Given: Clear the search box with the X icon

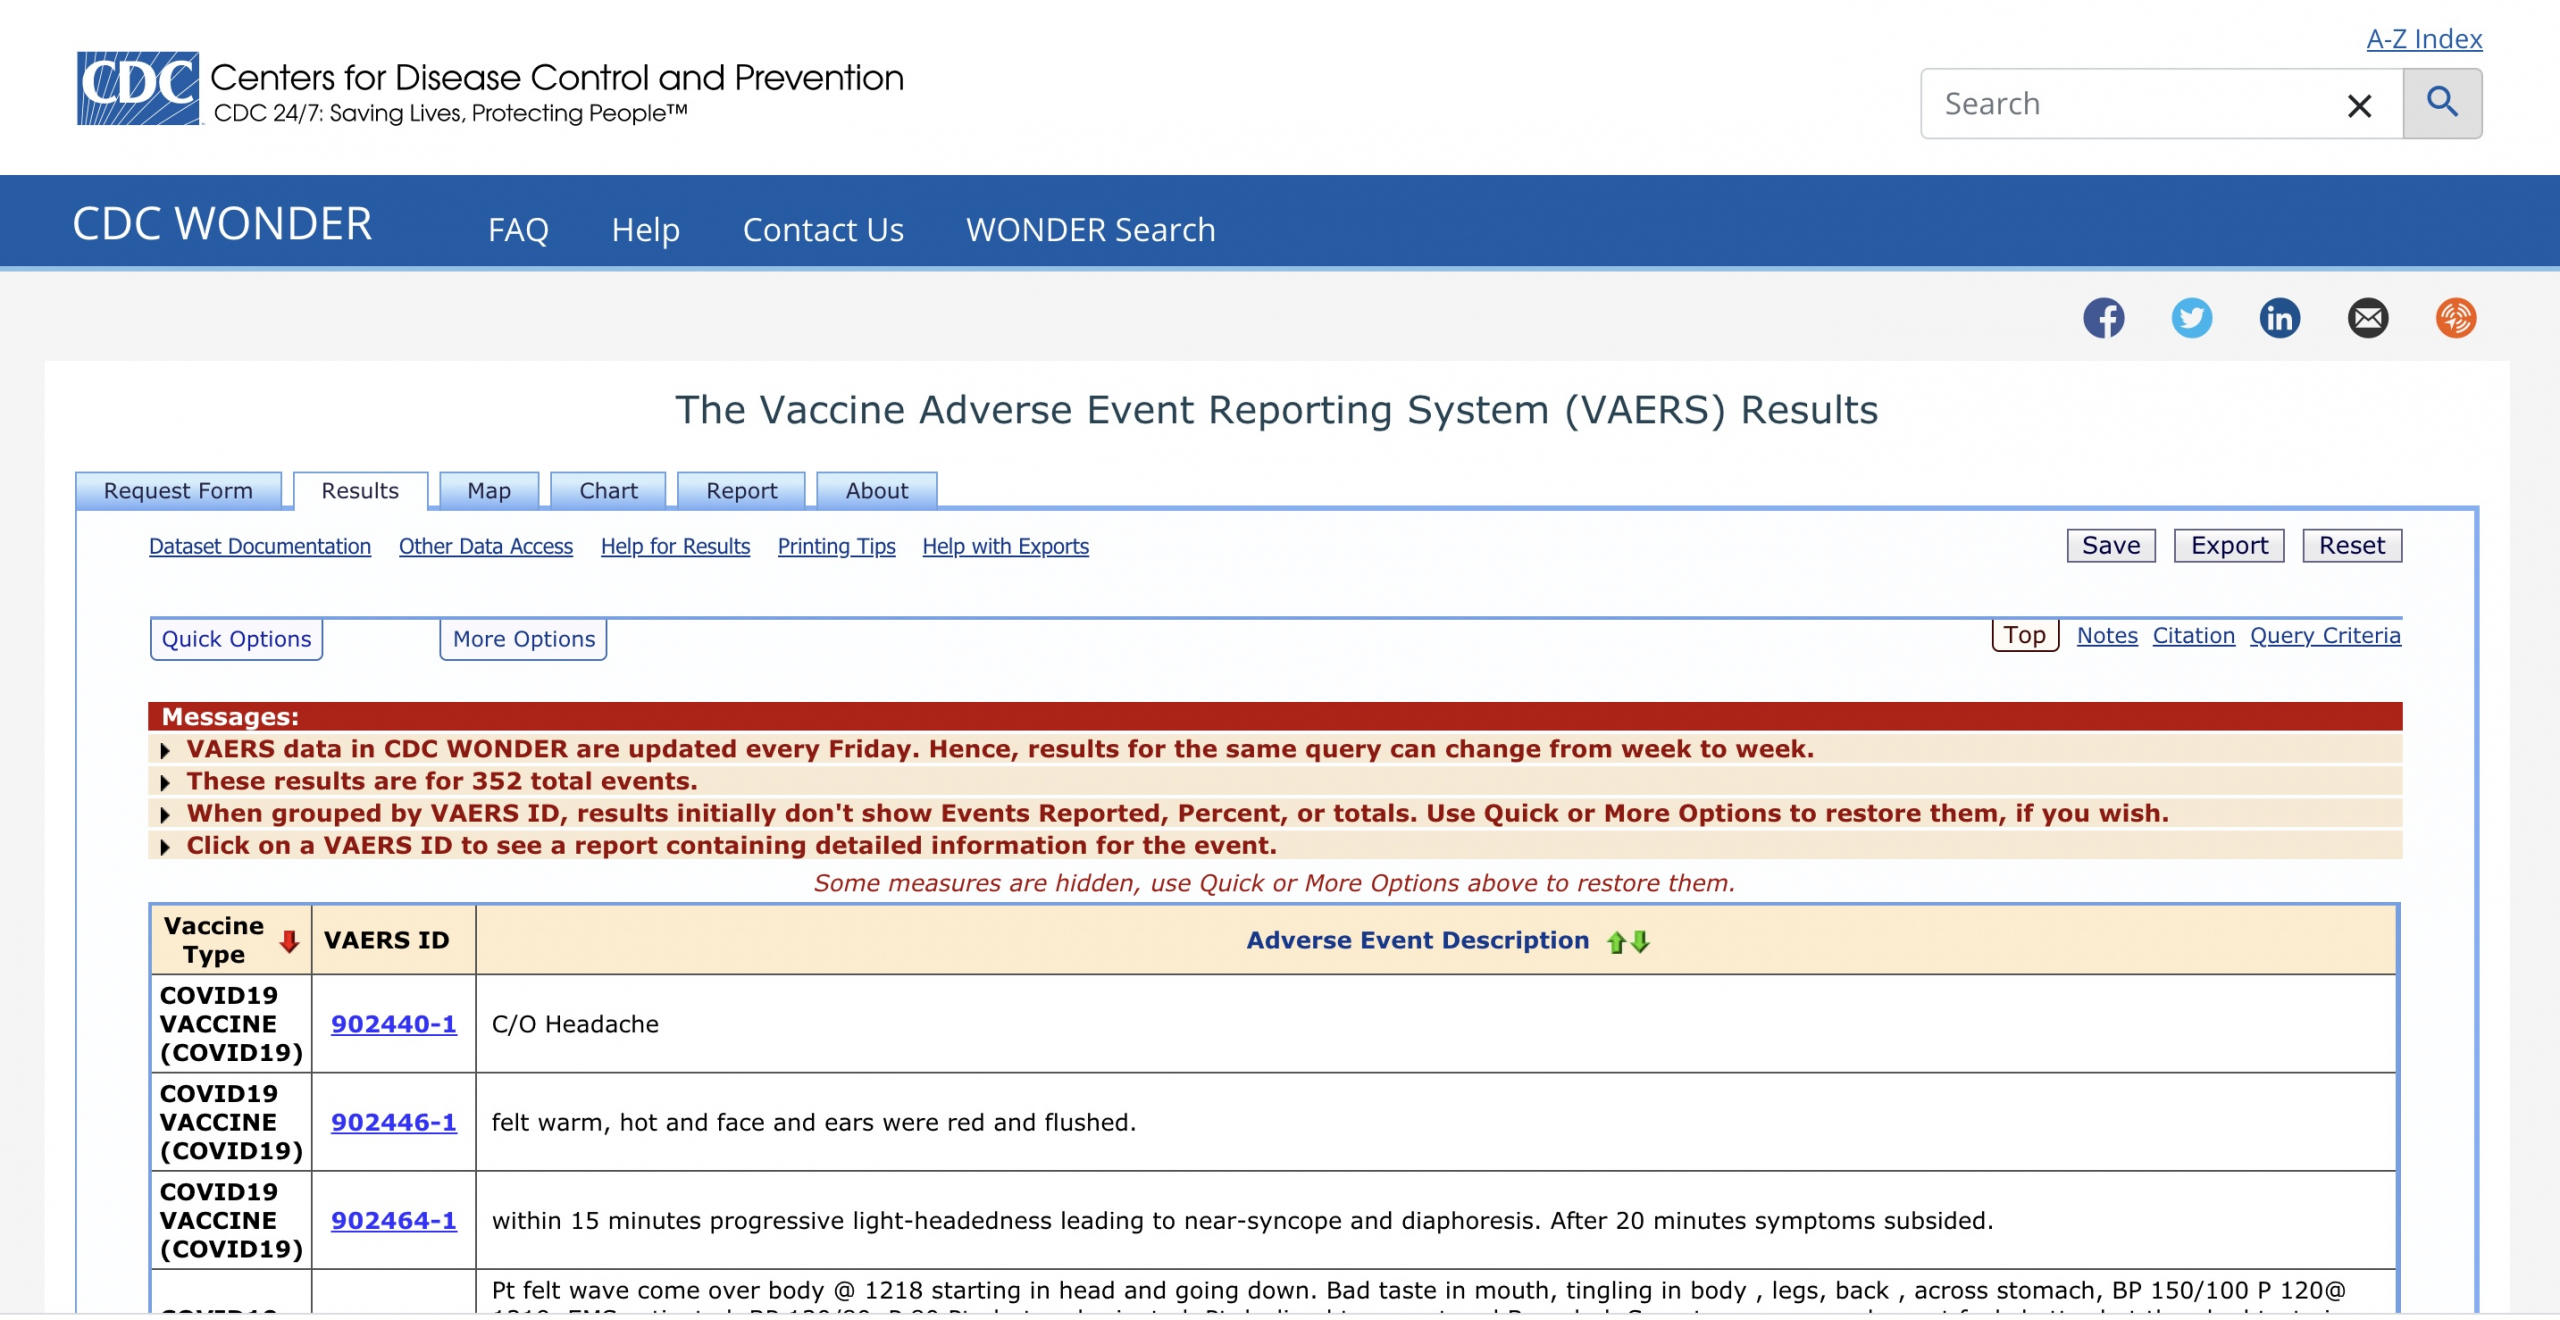Looking at the screenshot, I should [x=2359, y=104].
